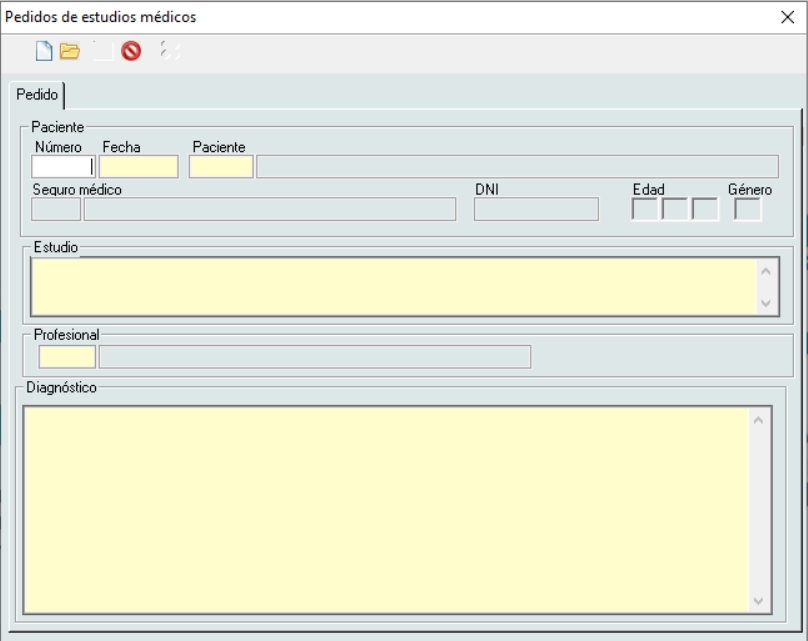Close the Pedidos de estudios médicos window
Image resolution: width=808 pixels, height=641 pixels.
click(x=786, y=17)
